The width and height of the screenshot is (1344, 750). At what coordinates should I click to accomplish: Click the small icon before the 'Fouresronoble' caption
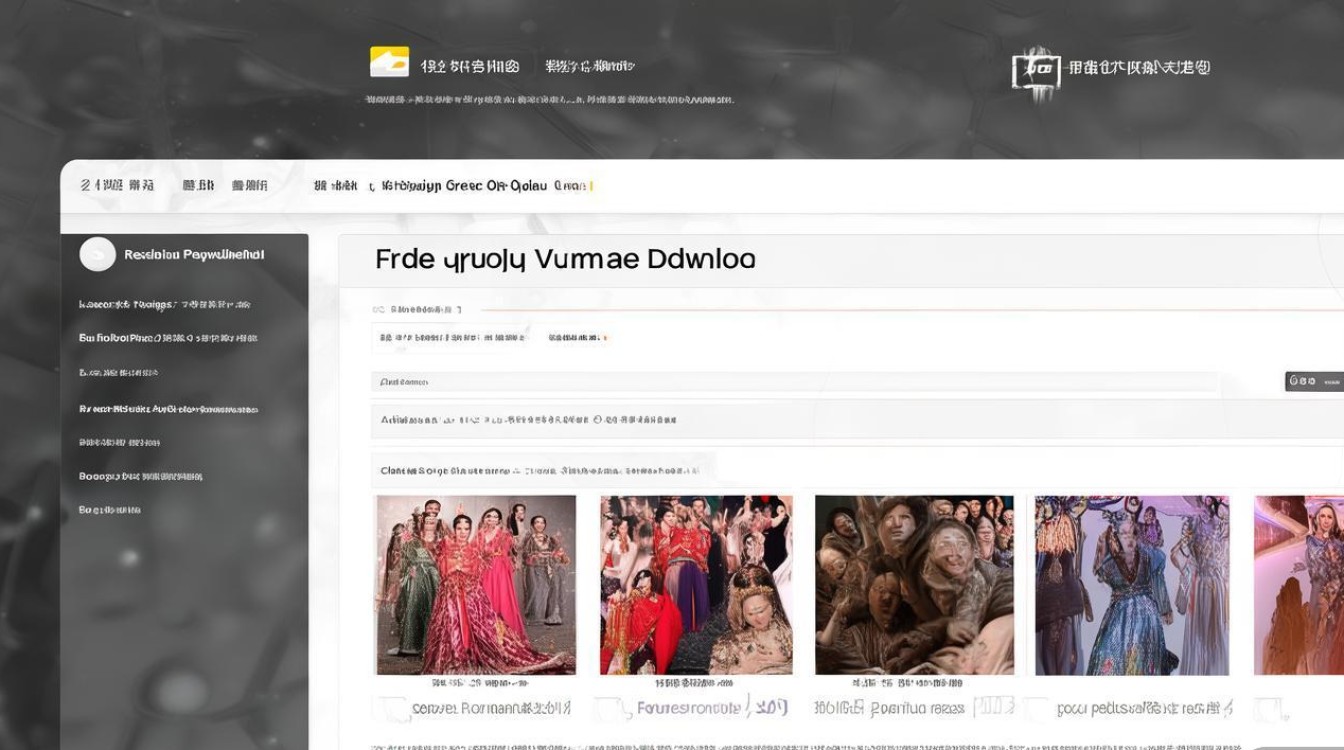click(x=611, y=709)
